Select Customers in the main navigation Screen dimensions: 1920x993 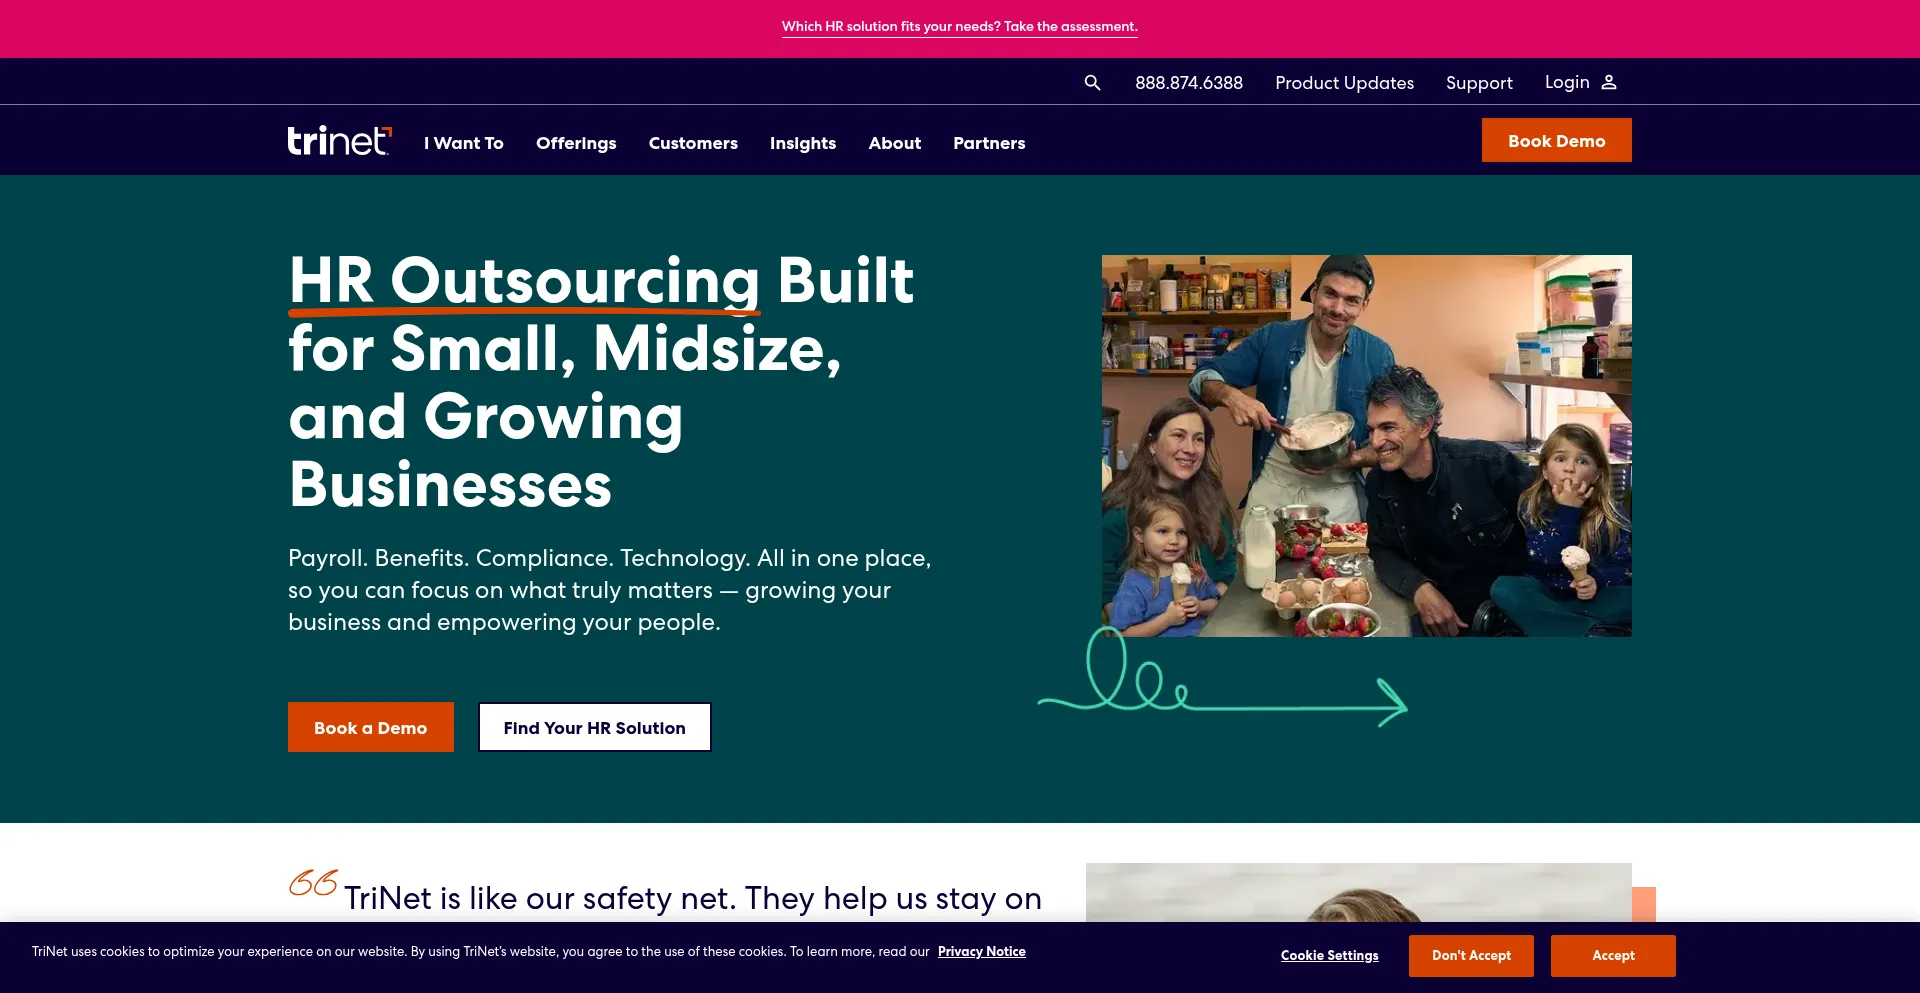click(x=693, y=143)
